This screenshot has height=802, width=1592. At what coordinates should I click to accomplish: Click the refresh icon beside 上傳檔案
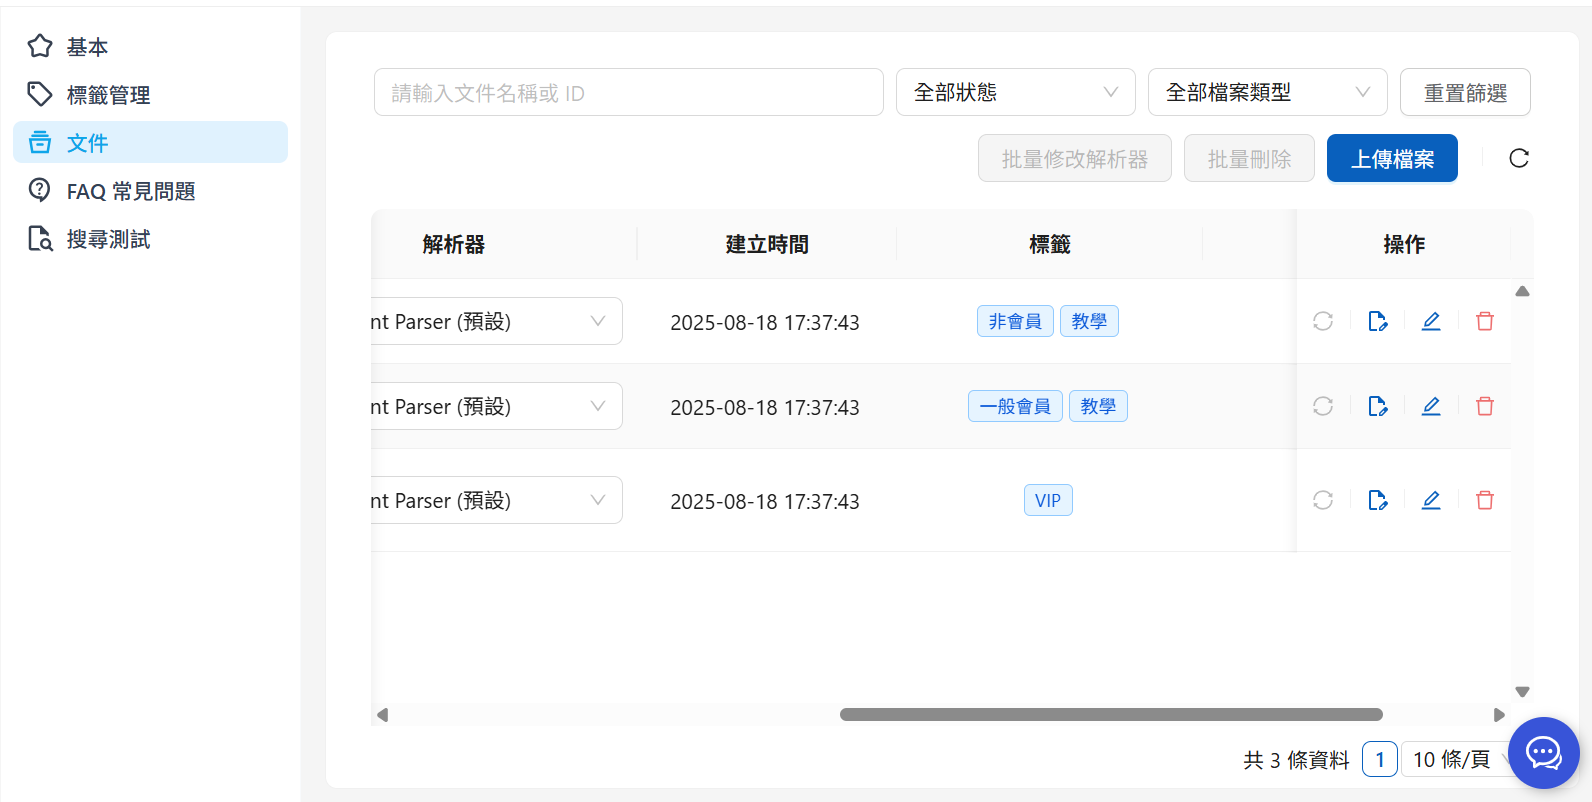point(1518,158)
